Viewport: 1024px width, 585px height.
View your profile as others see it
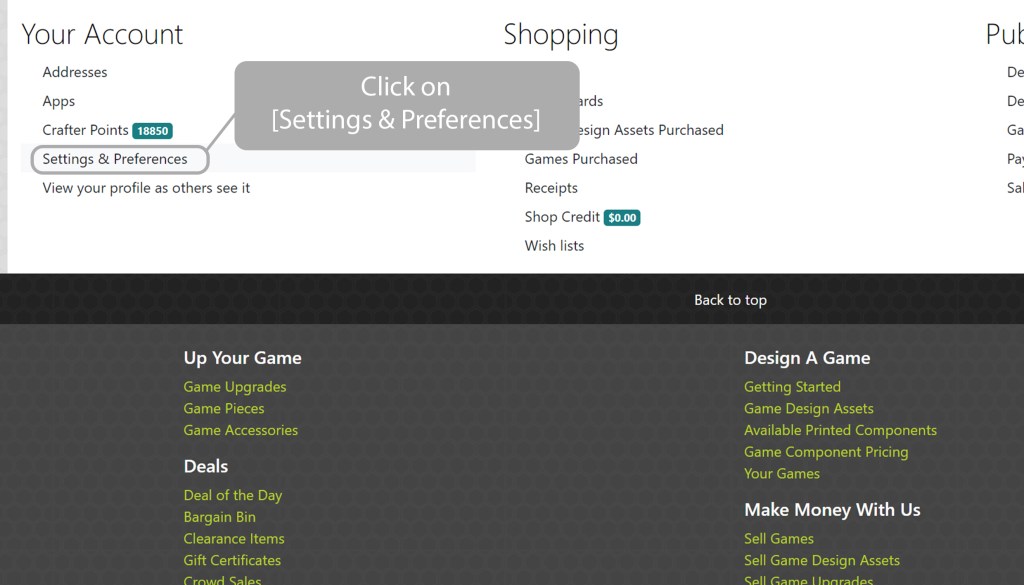pos(146,188)
